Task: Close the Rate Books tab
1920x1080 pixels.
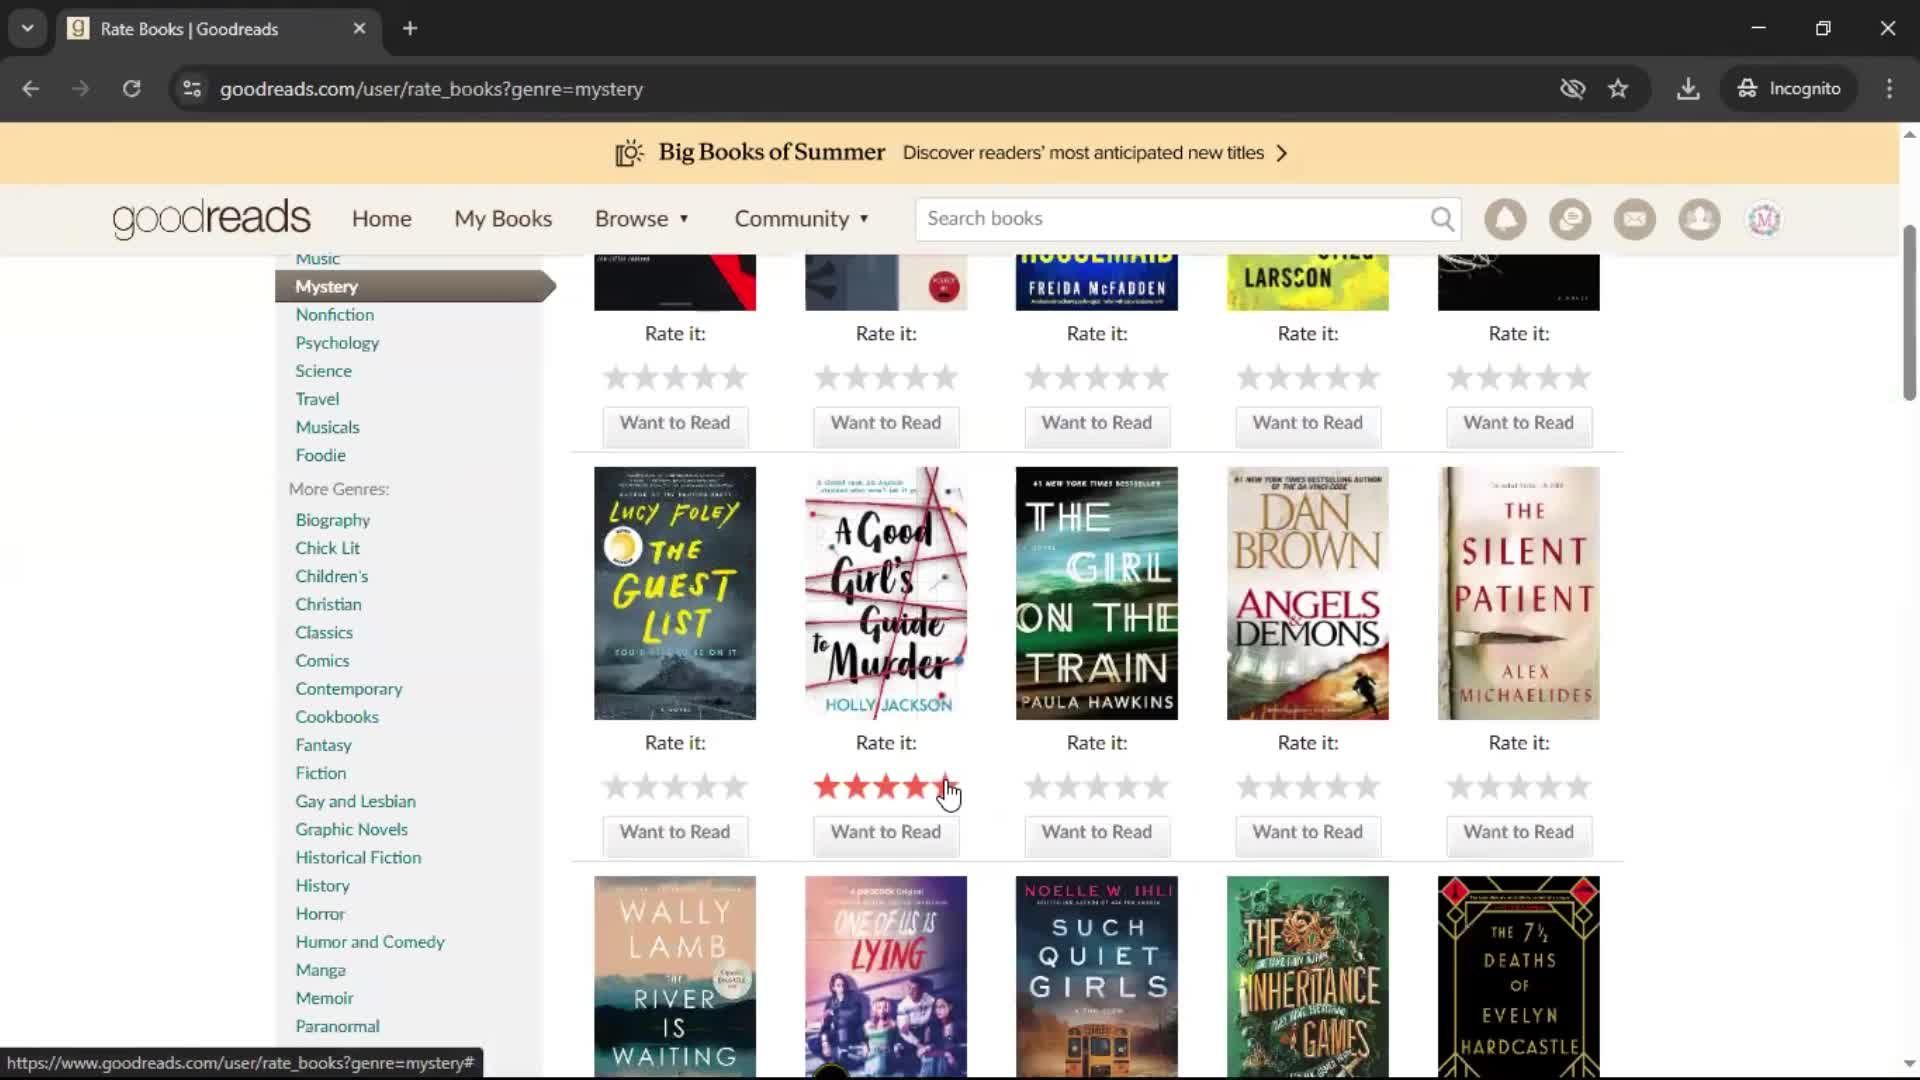Action: pos(359,28)
